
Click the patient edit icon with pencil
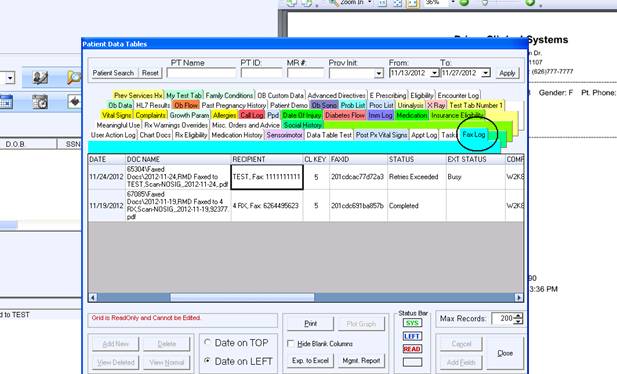[40, 78]
